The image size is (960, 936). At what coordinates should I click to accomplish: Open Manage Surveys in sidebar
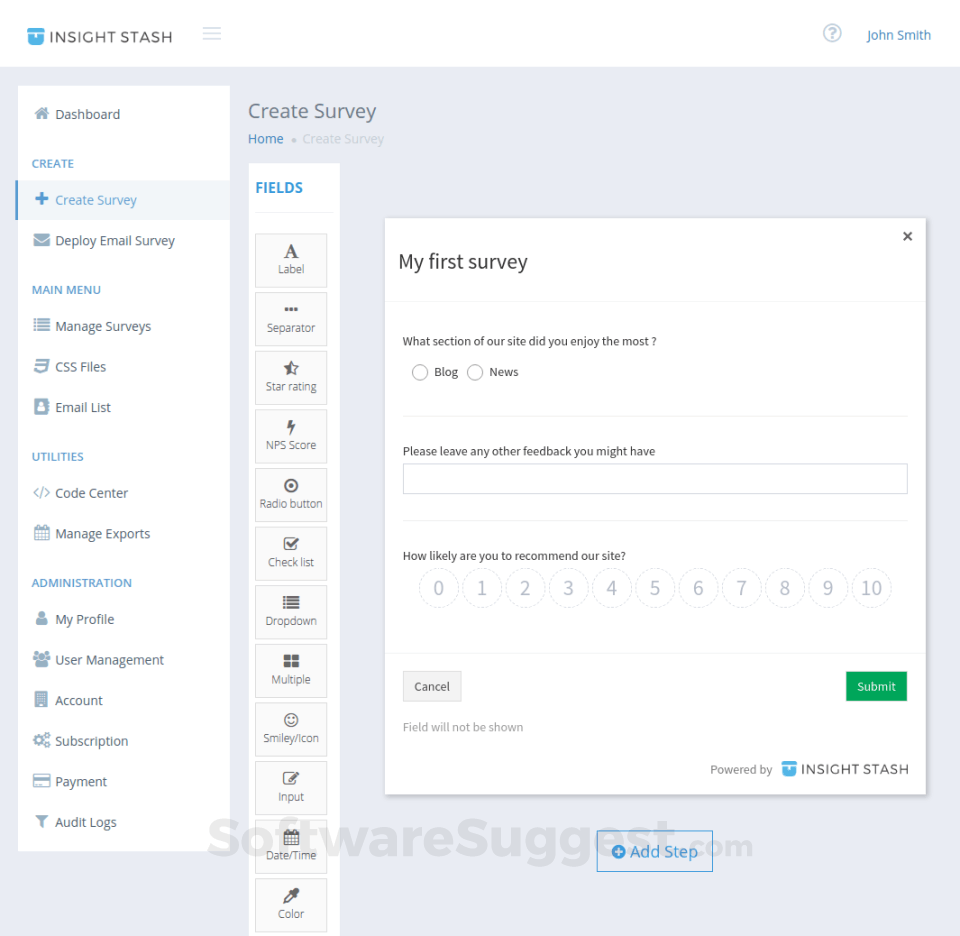coord(103,326)
